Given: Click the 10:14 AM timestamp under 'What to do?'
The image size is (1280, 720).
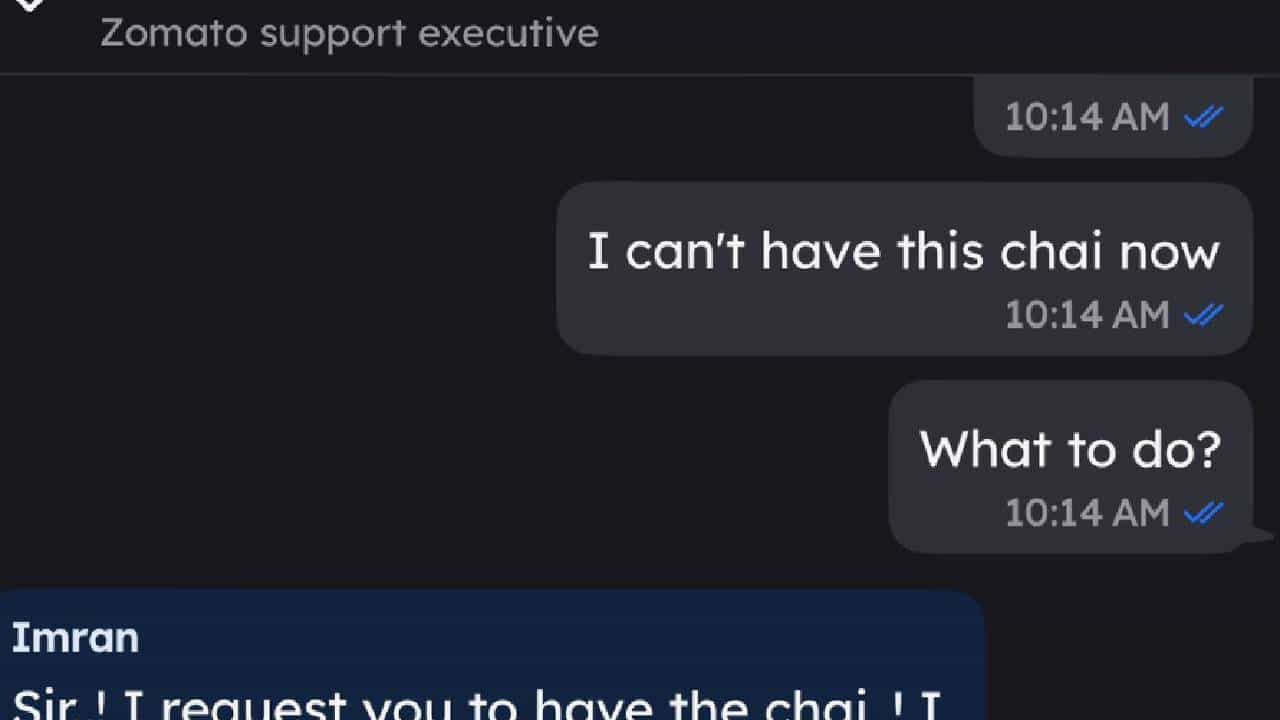Looking at the screenshot, I should pos(1087,513).
